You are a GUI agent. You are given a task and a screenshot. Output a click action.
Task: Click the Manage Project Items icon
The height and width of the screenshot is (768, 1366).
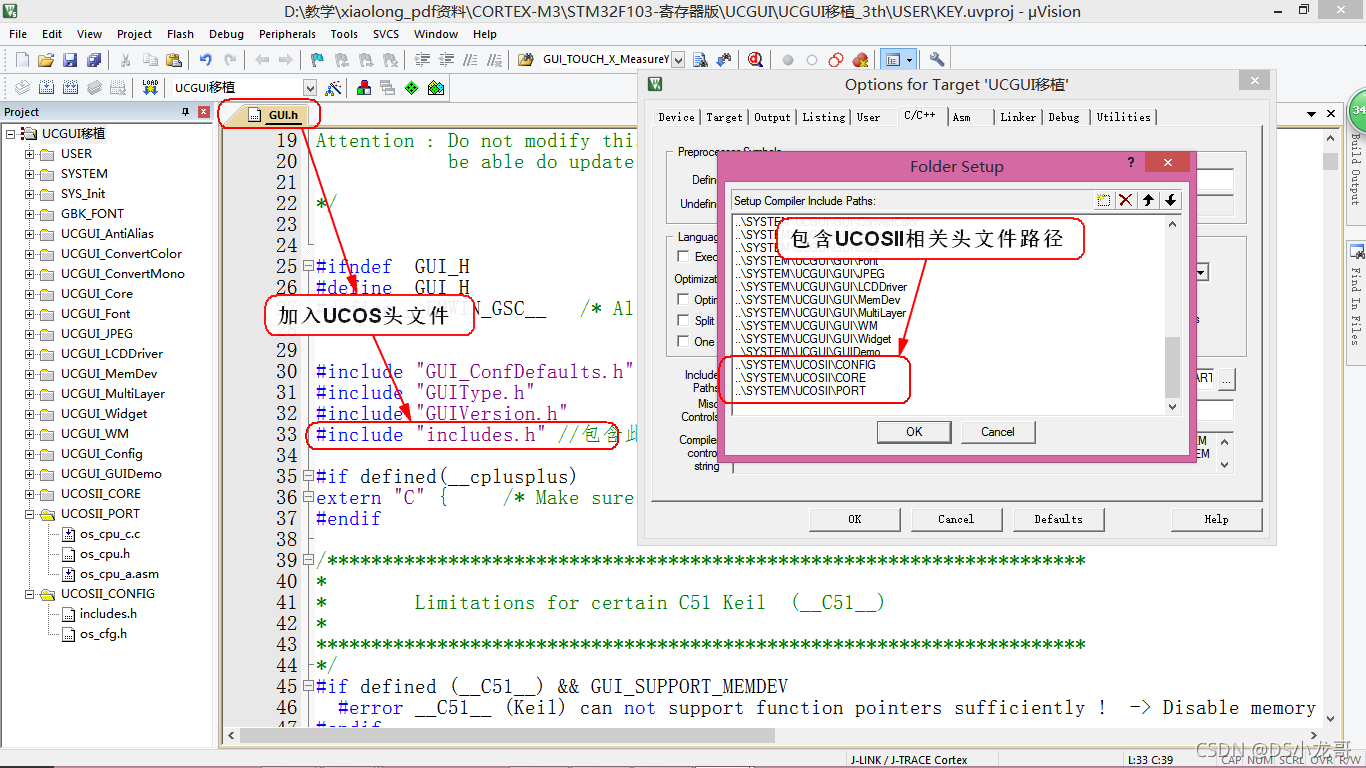364,87
